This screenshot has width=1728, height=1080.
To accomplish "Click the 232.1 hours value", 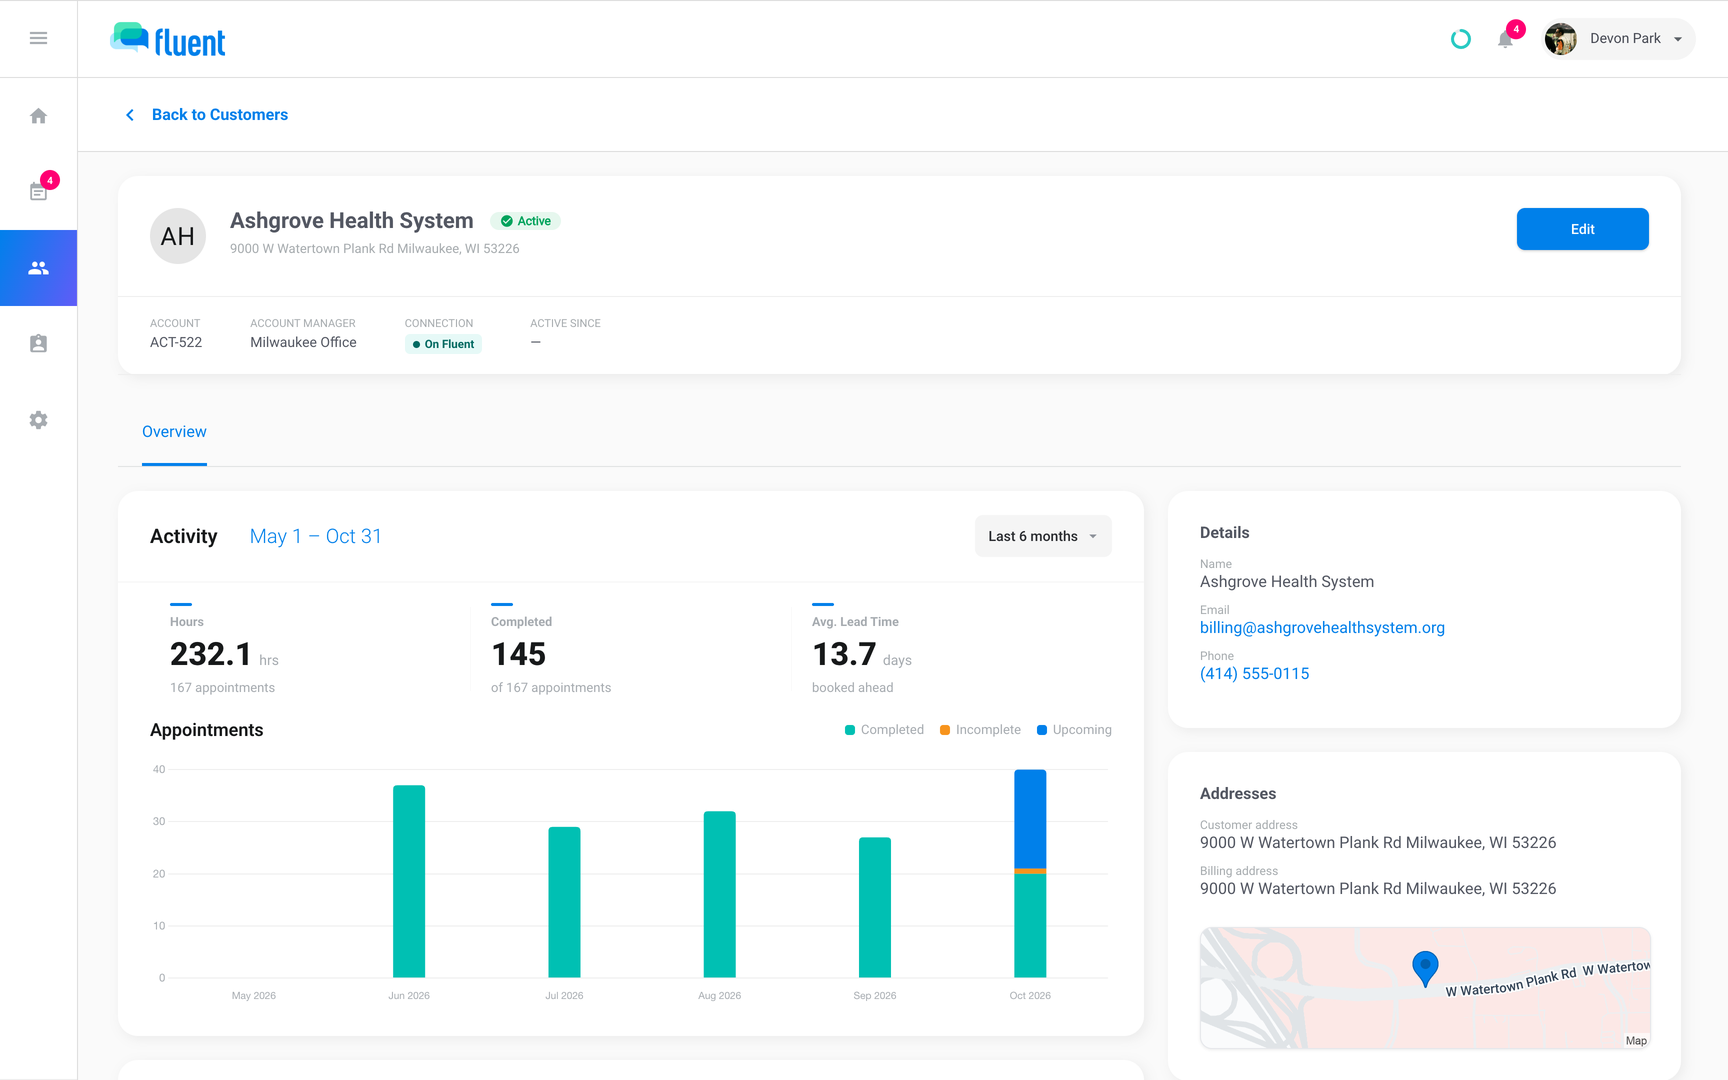I will point(211,654).
